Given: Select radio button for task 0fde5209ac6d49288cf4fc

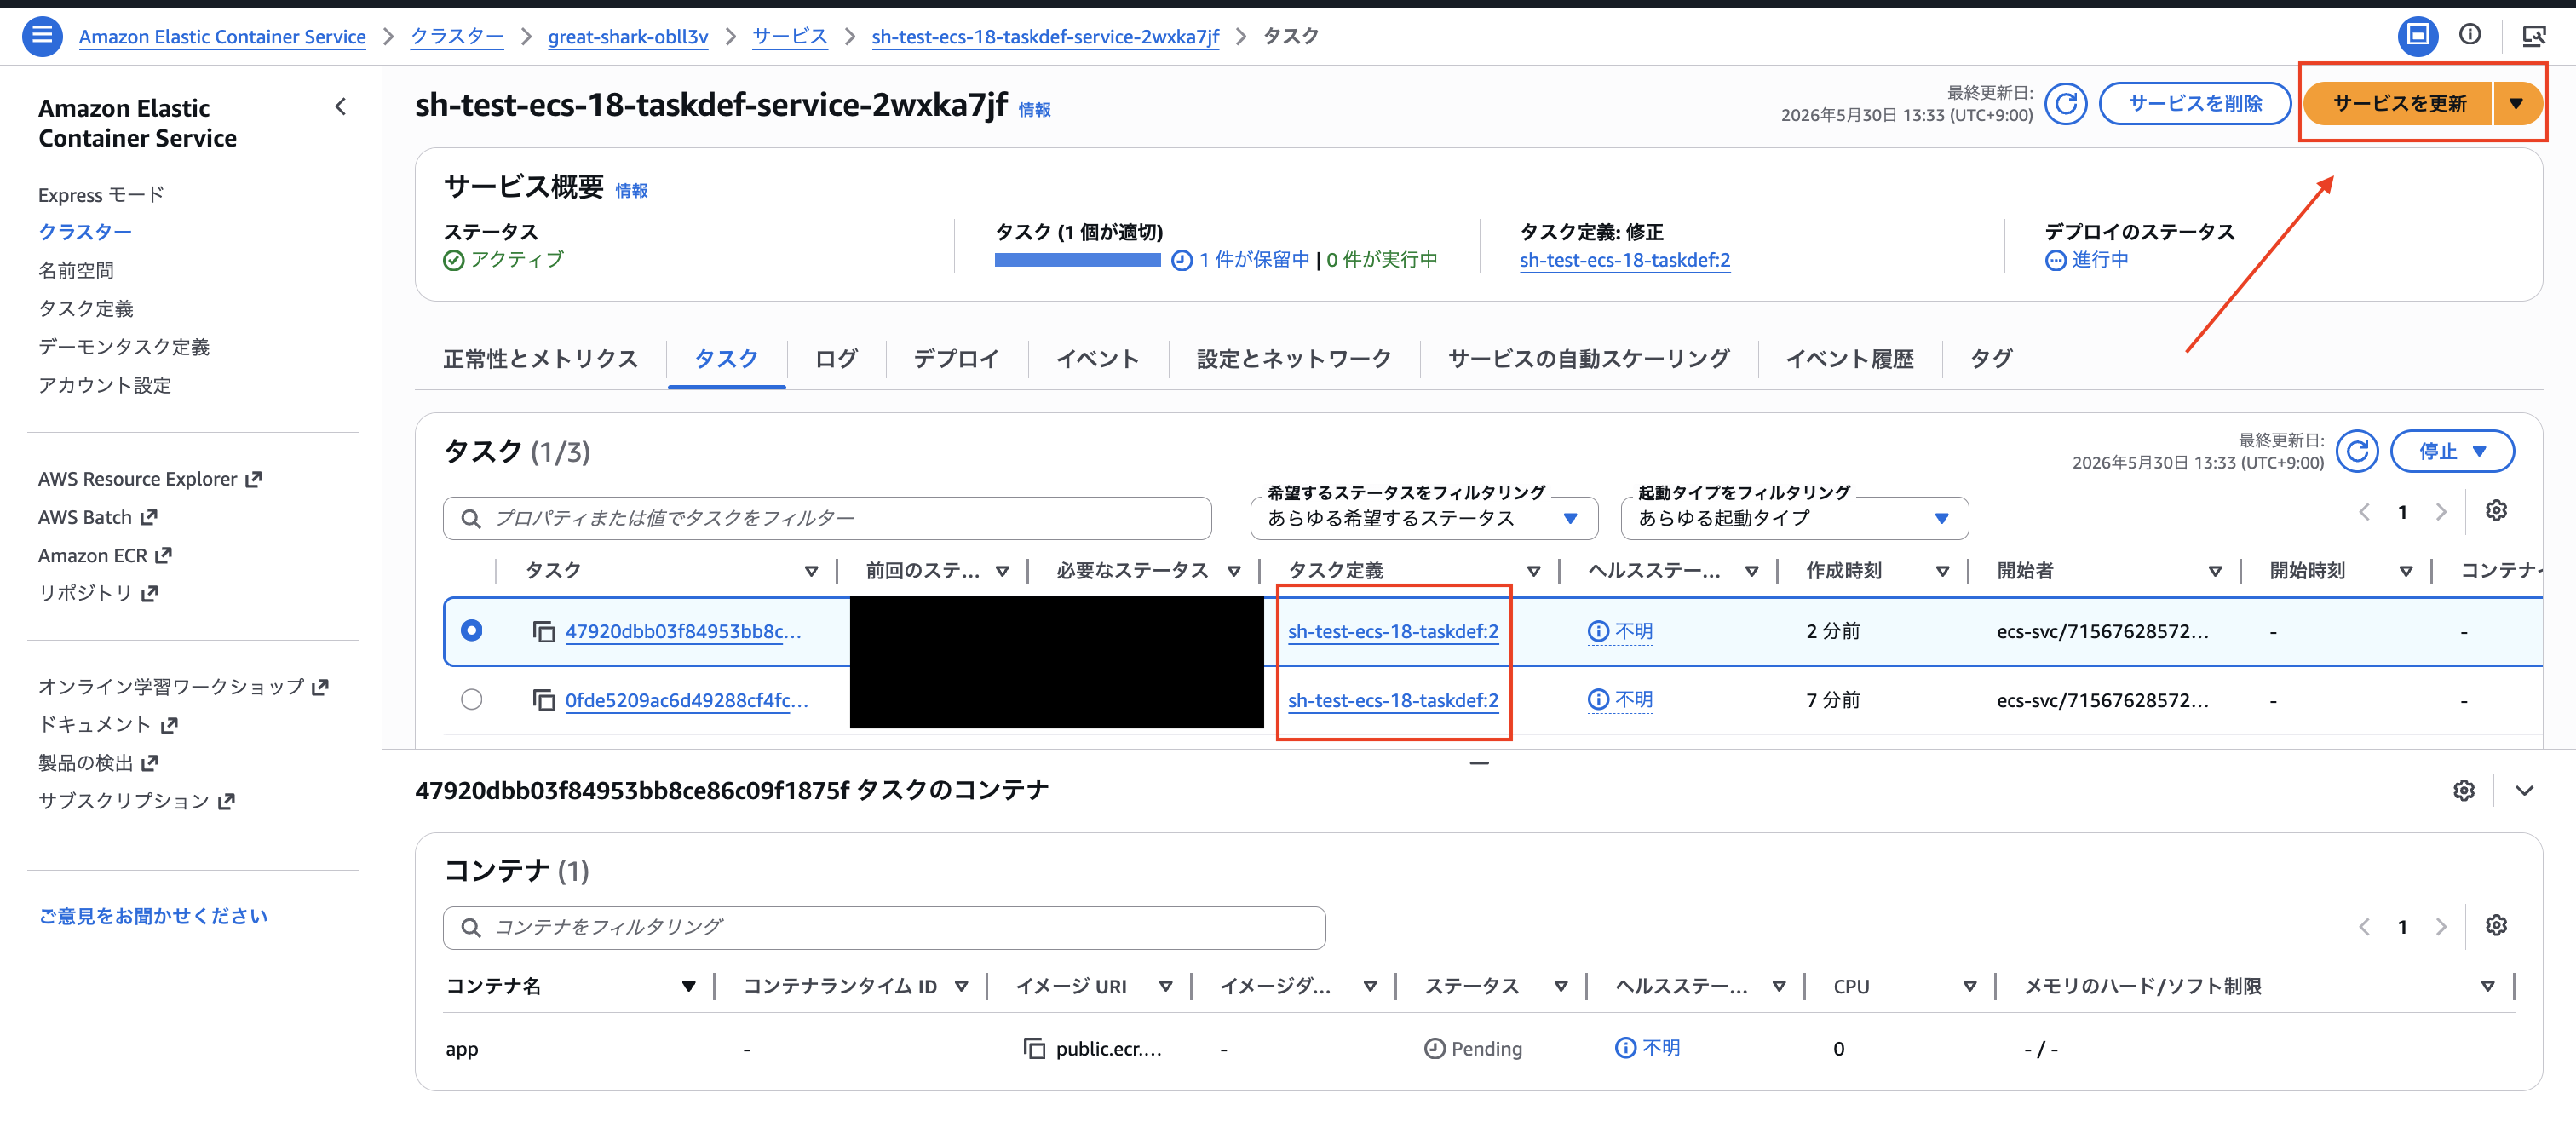Looking at the screenshot, I should coord(471,699).
